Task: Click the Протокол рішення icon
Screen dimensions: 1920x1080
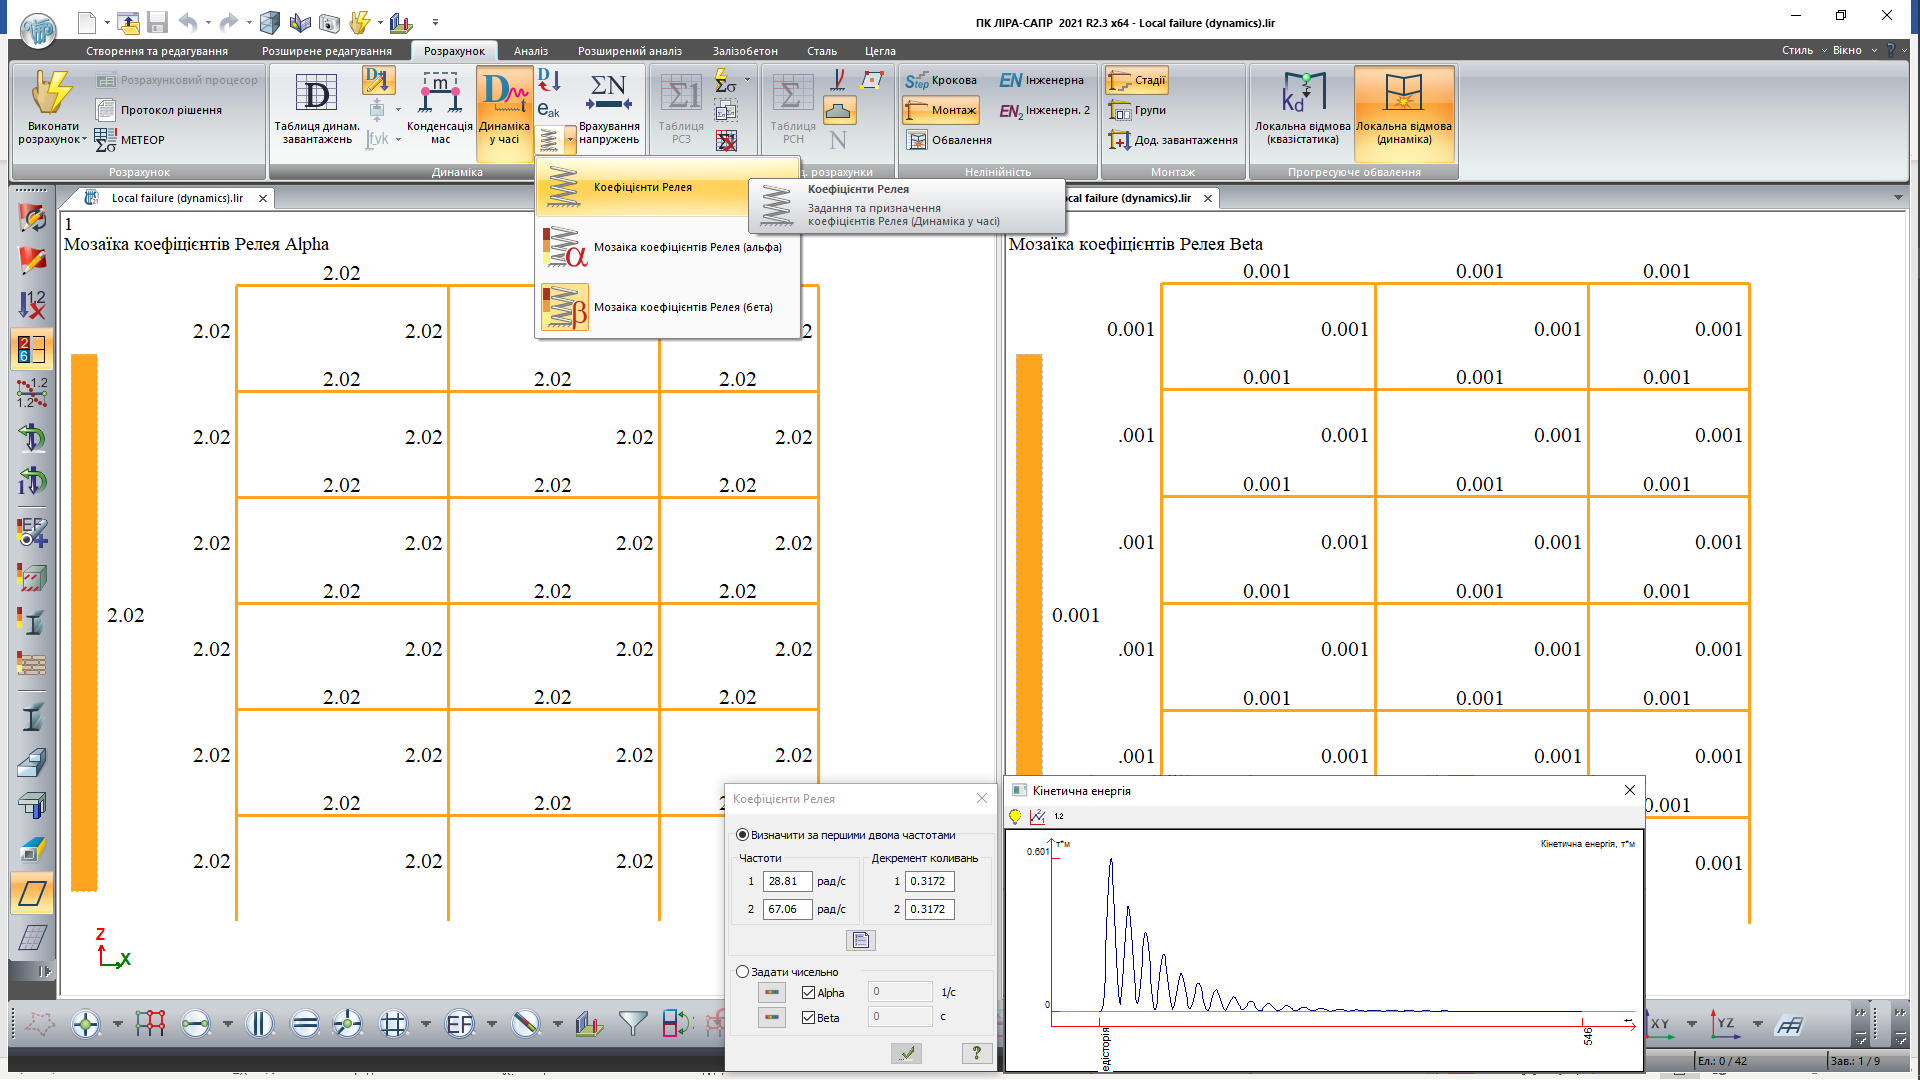Action: tap(106, 110)
